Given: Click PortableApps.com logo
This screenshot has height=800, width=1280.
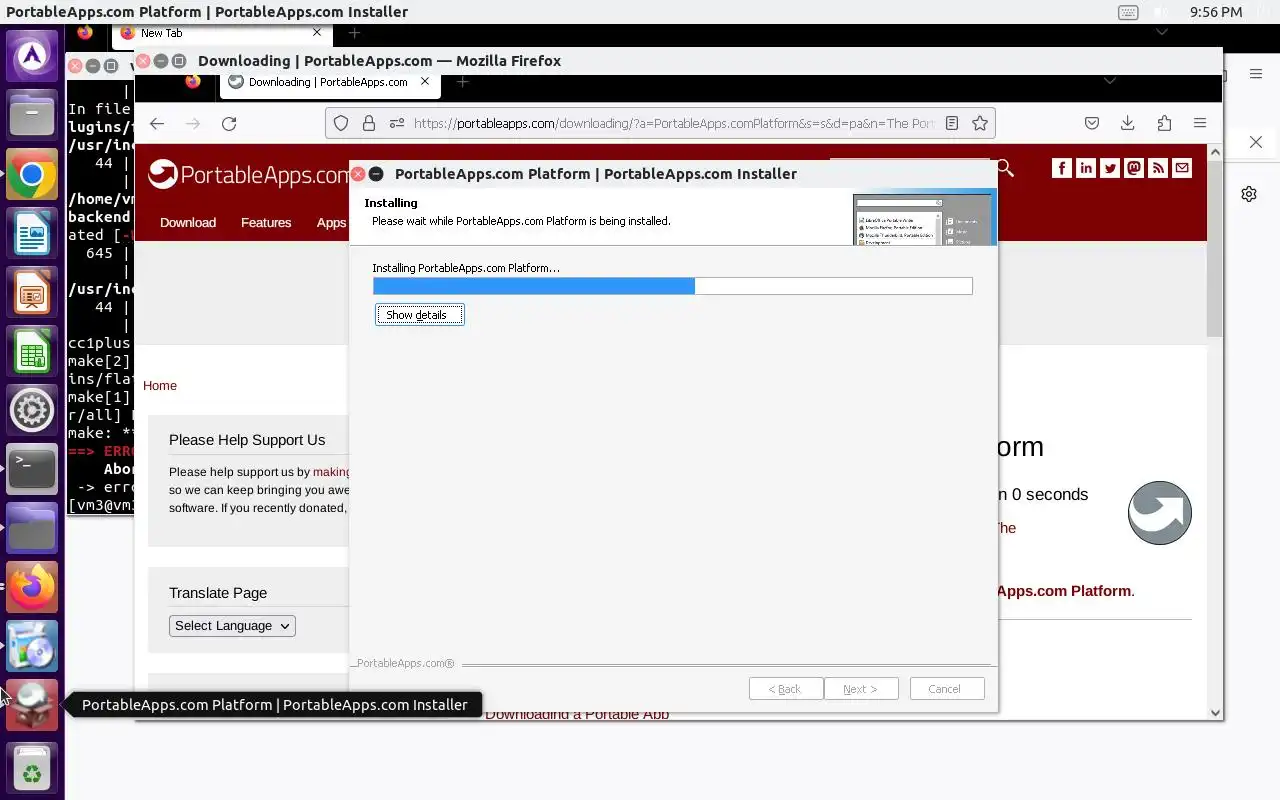Looking at the screenshot, I should click(248, 175).
